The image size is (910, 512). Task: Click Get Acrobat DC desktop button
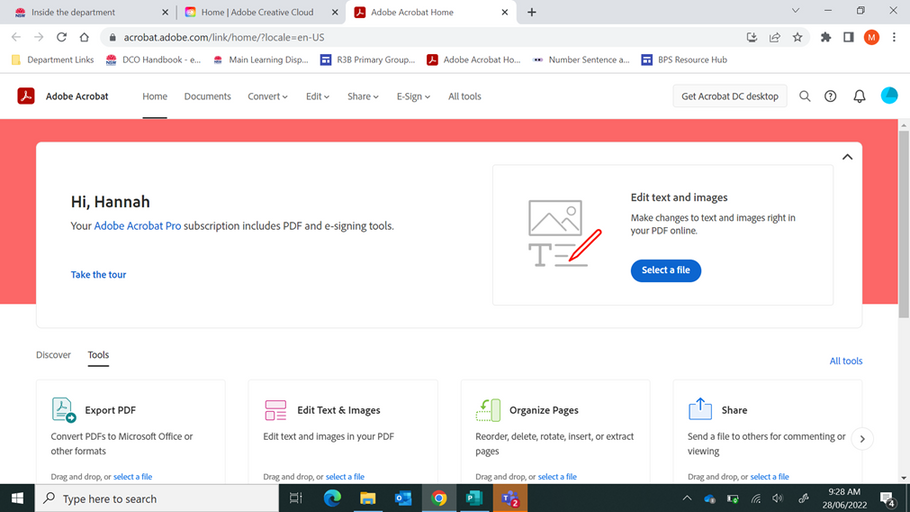[x=729, y=96]
